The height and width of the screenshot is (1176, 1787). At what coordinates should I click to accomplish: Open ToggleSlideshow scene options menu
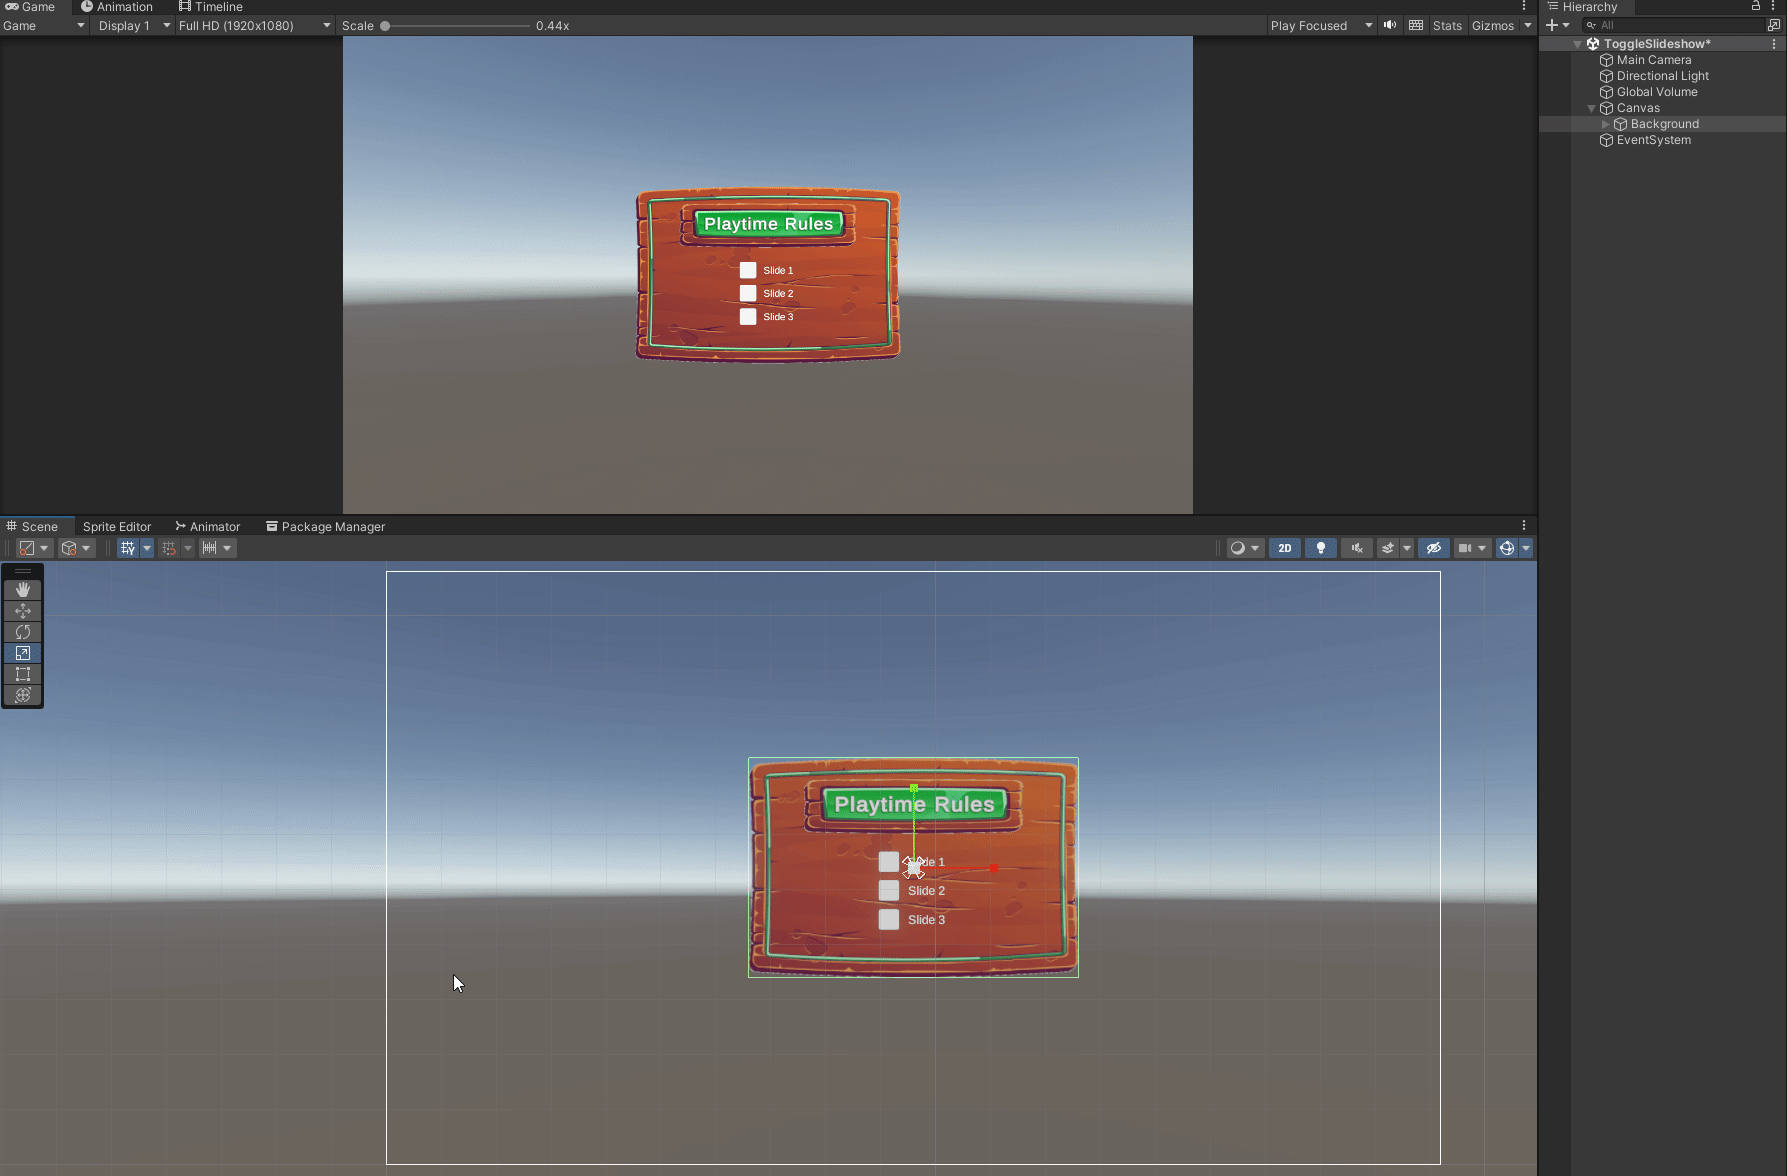tap(1774, 44)
